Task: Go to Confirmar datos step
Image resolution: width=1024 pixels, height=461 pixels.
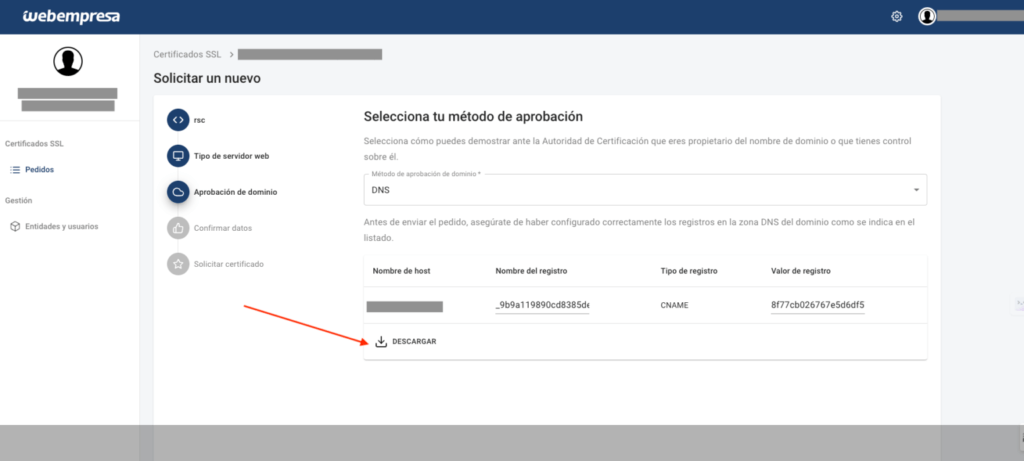Action: tap(223, 228)
